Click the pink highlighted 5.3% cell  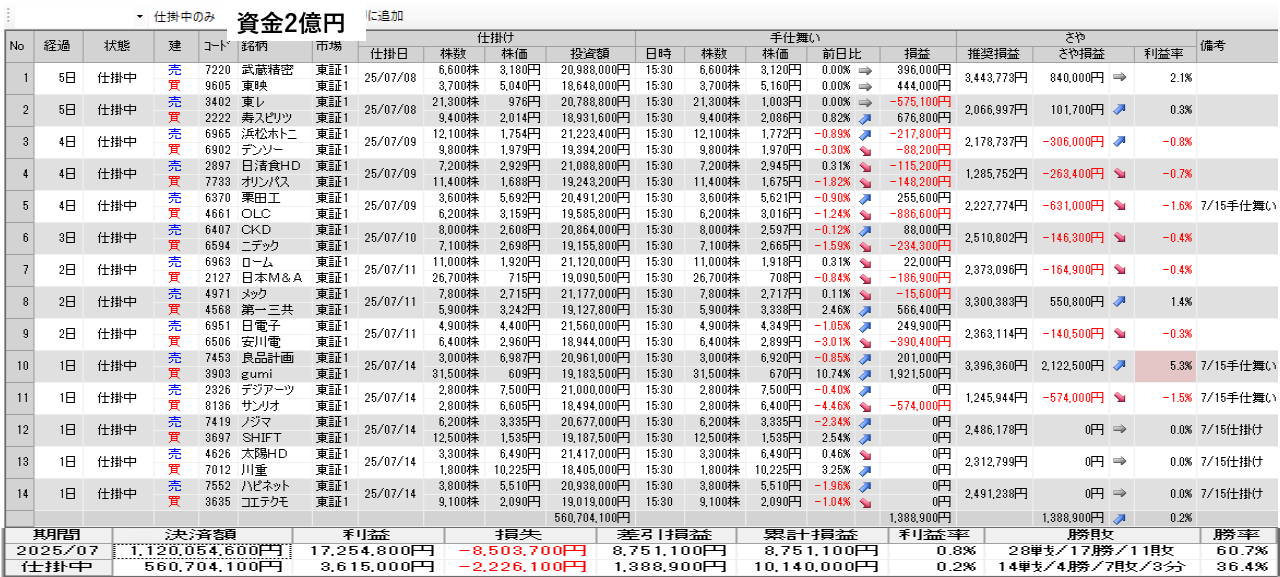[x=1164, y=366]
